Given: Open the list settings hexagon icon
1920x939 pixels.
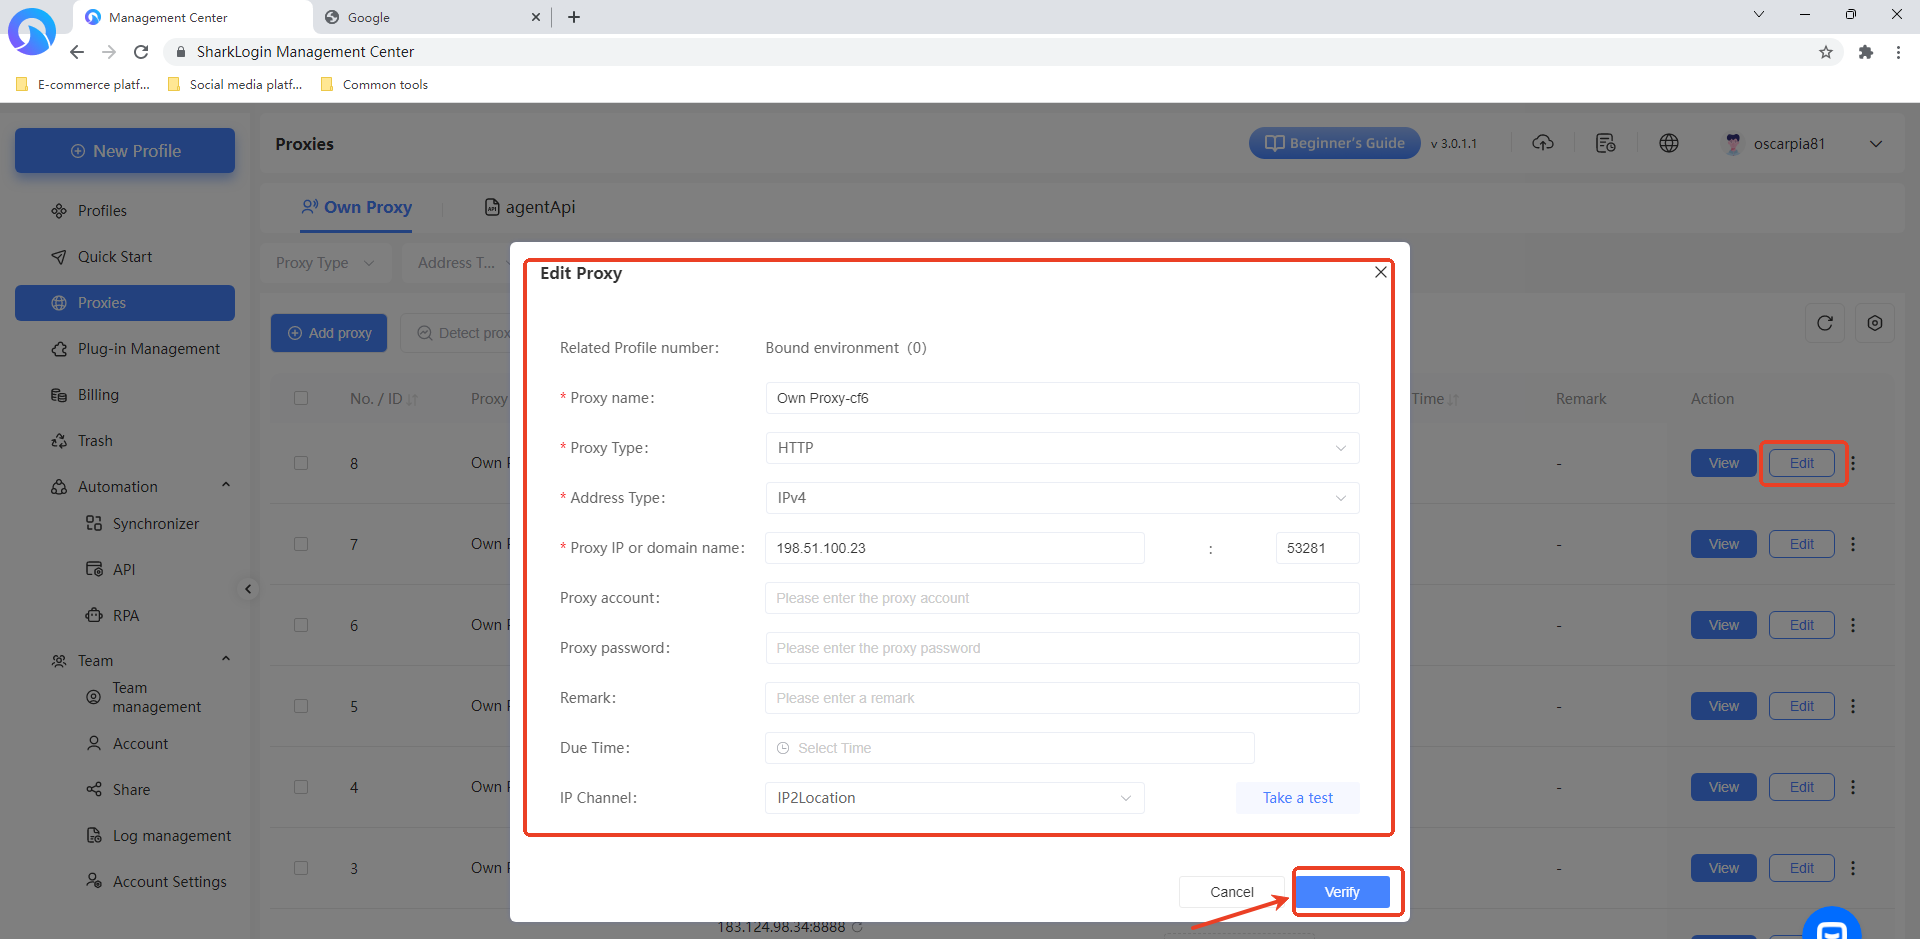Looking at the screenshot, I should click(1874, 323).
